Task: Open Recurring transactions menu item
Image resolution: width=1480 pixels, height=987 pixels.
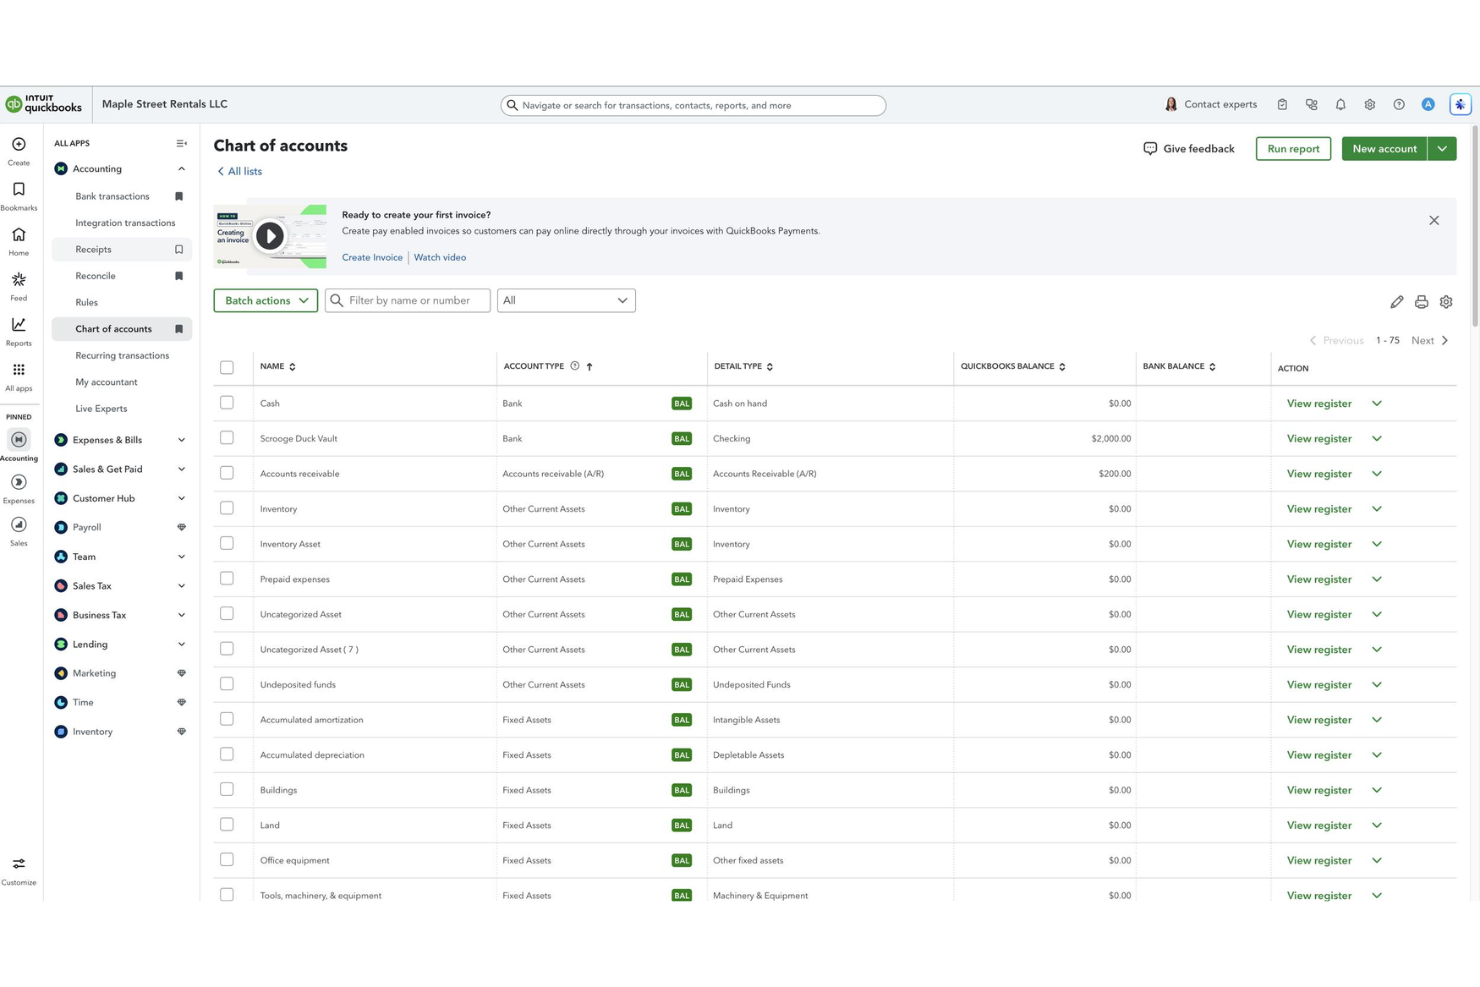Action: 121,355
